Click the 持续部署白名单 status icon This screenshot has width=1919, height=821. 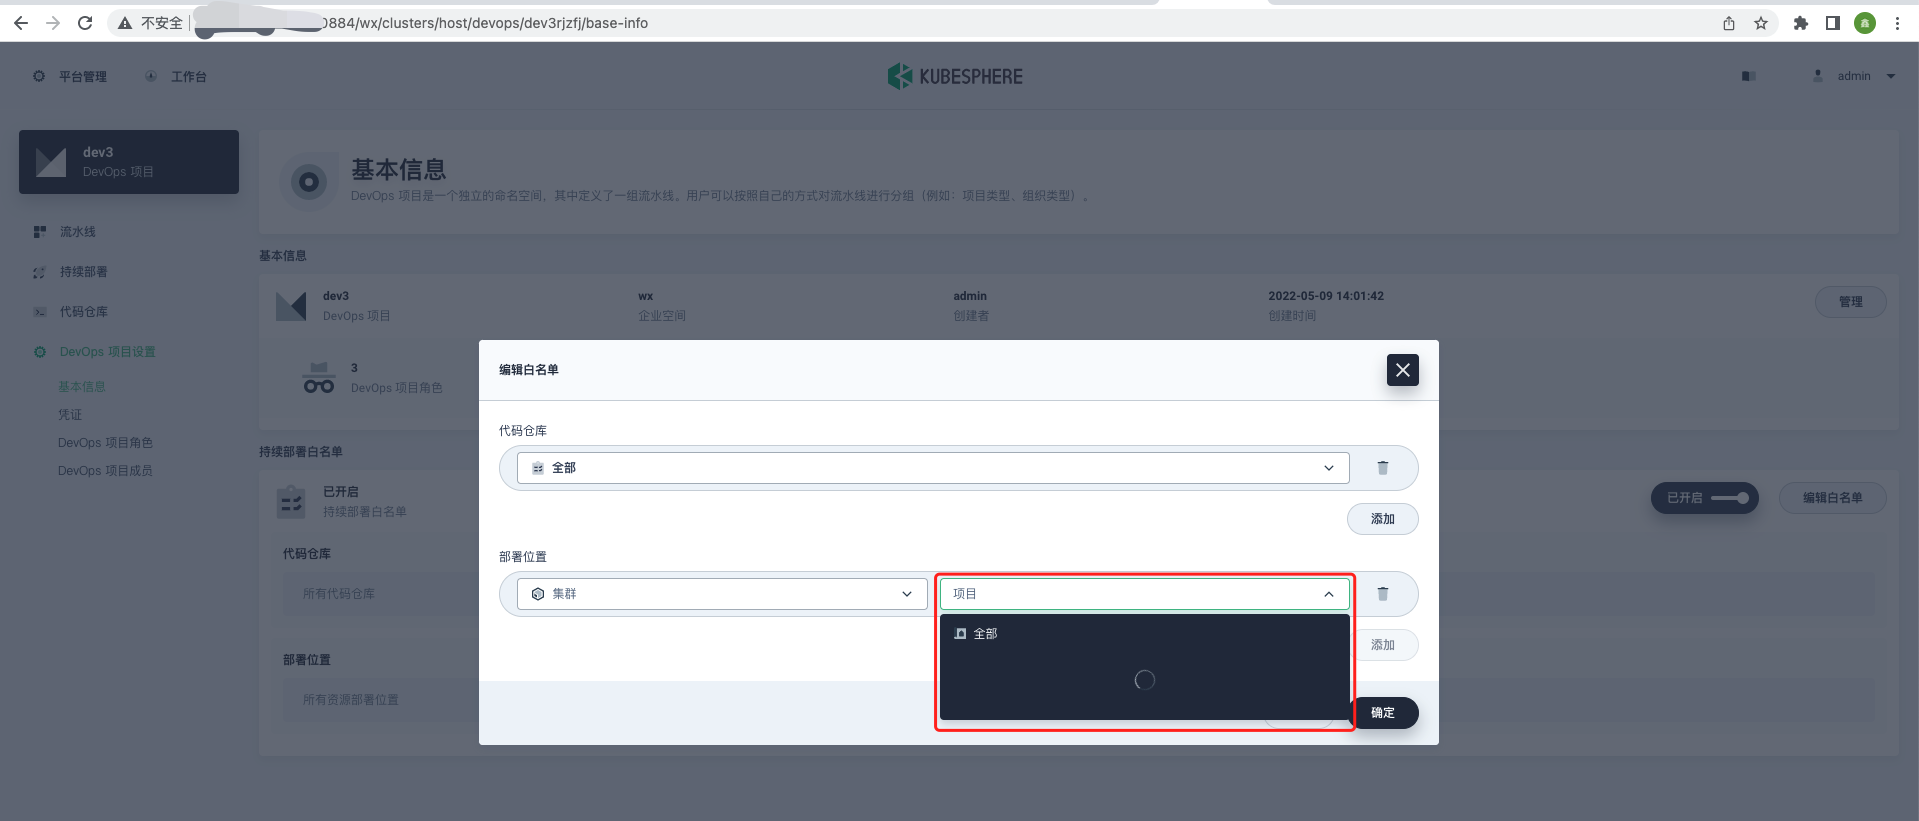pyautogui.click(x=291, y=502)
